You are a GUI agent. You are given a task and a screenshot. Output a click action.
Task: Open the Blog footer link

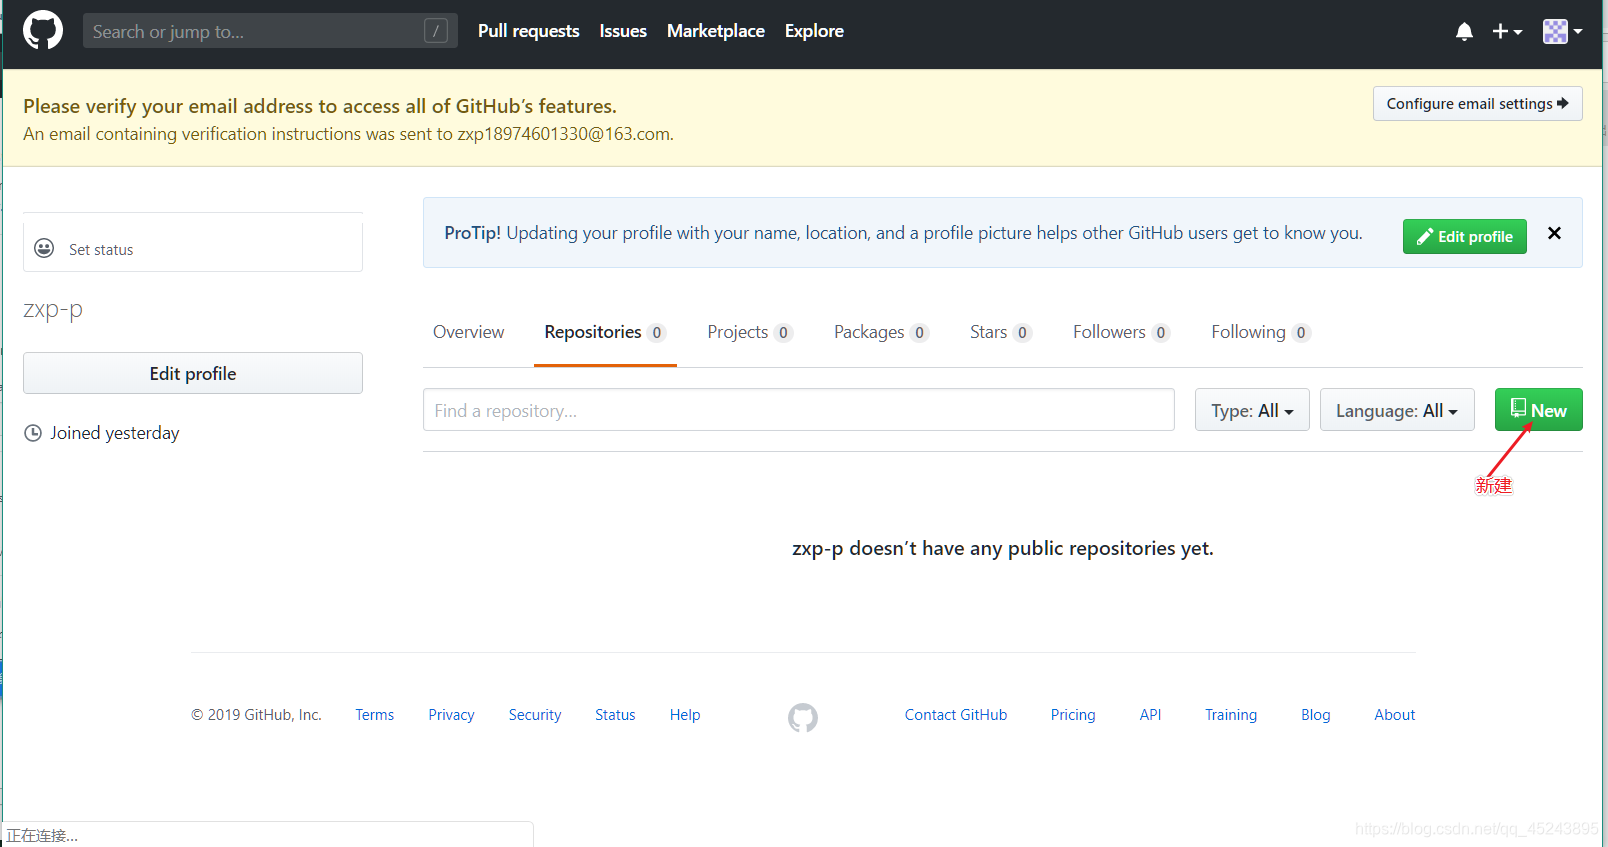click(1316, 715)
